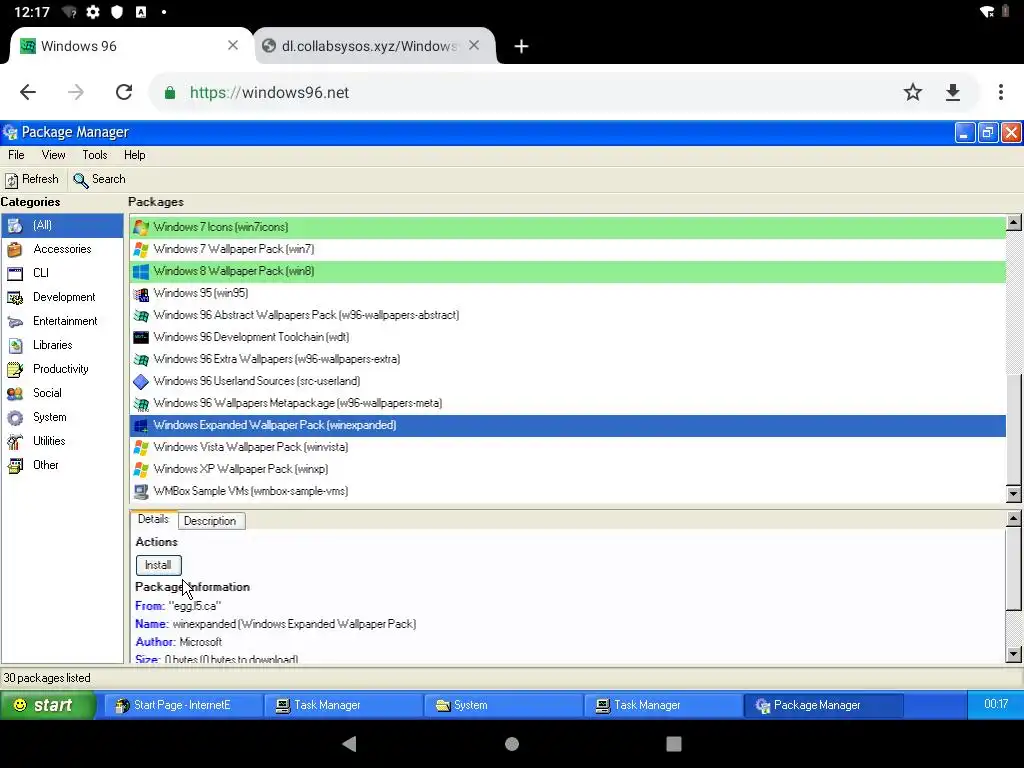Image resolution: width=1024 pixels, height=768 pixels.
Task: Bookmark page with the star icon
Action: (x=913, y=92)
